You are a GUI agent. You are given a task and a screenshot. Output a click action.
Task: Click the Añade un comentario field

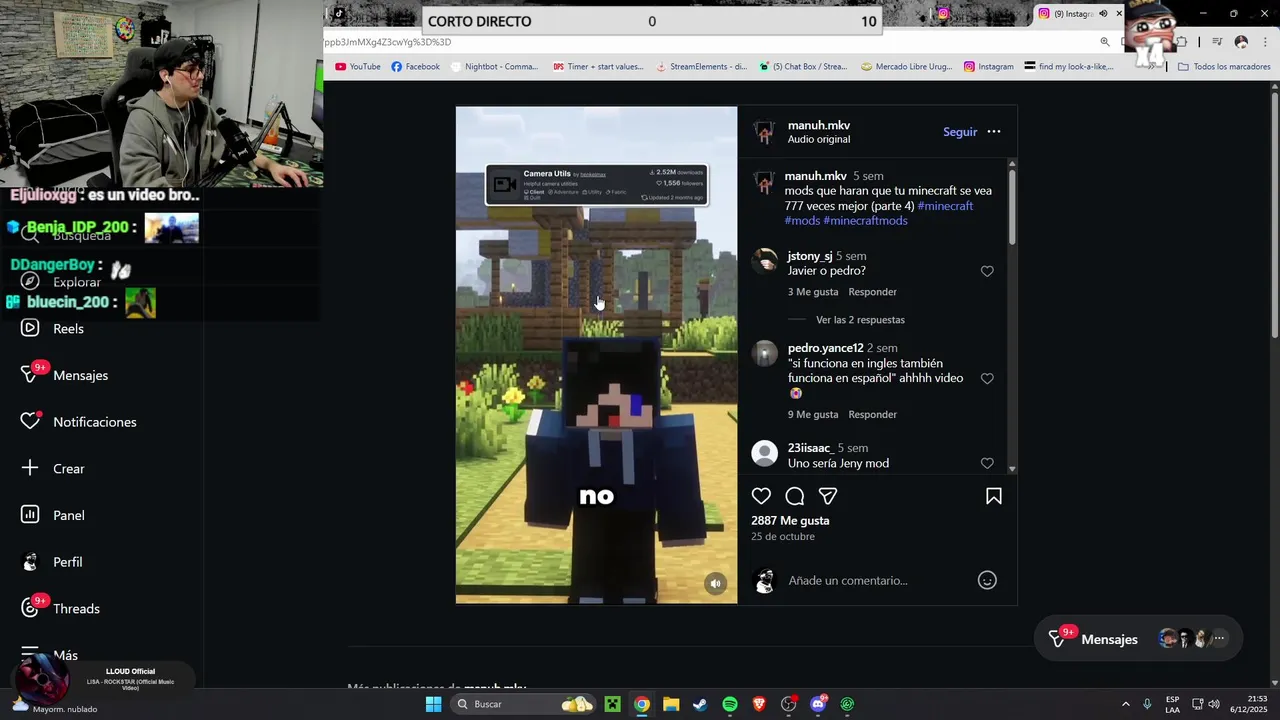coord(875,580)
